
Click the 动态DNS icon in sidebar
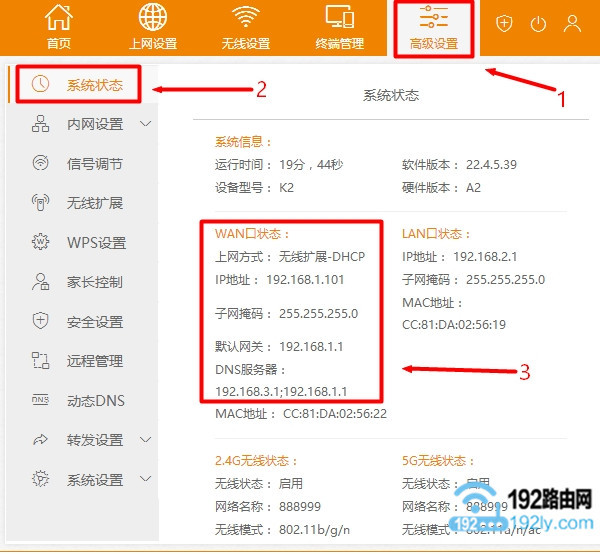coord(41,400)
